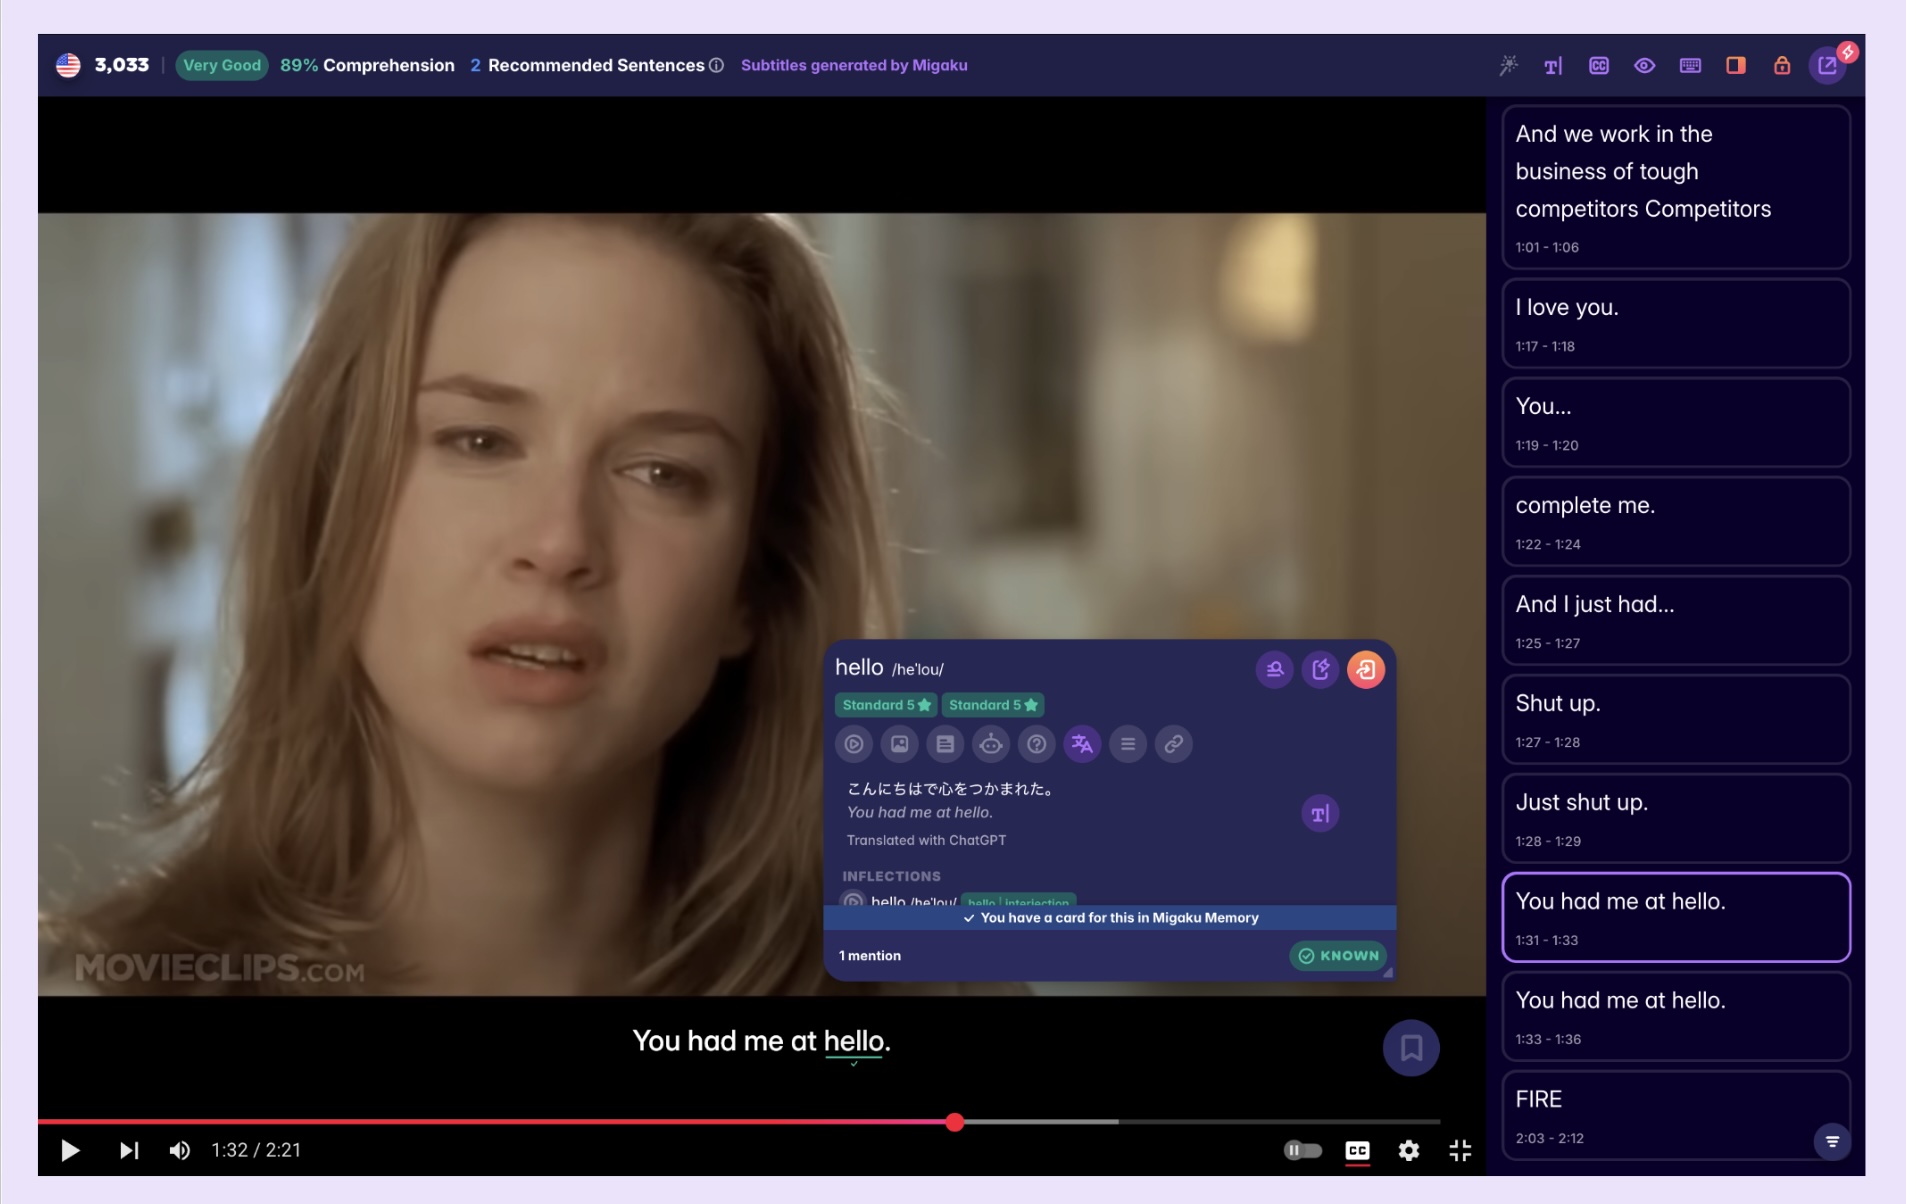Select subtitle line 'I love you.'
Image resolution: width=1906 pixels, height=1204 pixels.
[x=1676, y=323]
